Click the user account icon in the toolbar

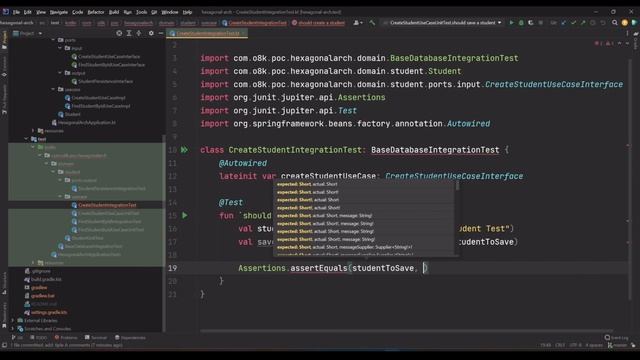pos(358,23)
